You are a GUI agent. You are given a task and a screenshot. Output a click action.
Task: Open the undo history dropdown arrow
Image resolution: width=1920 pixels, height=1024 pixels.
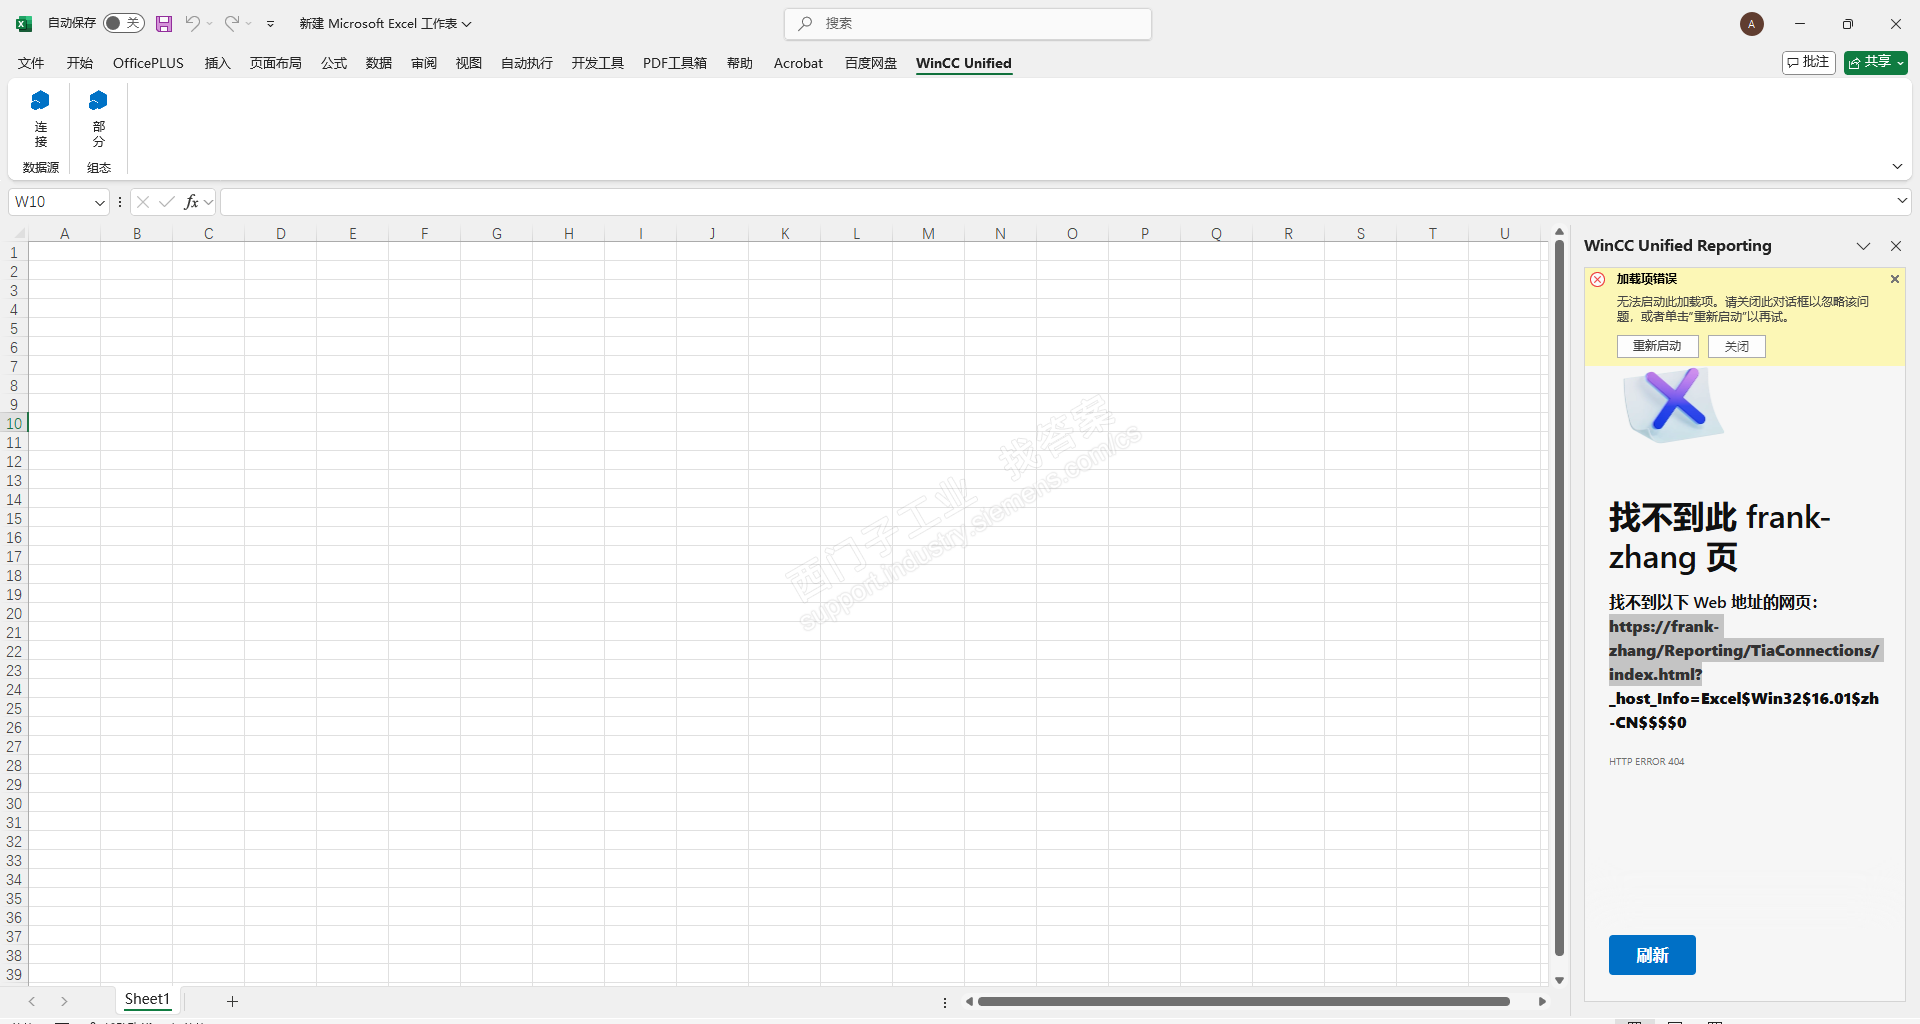coord(210,24)
